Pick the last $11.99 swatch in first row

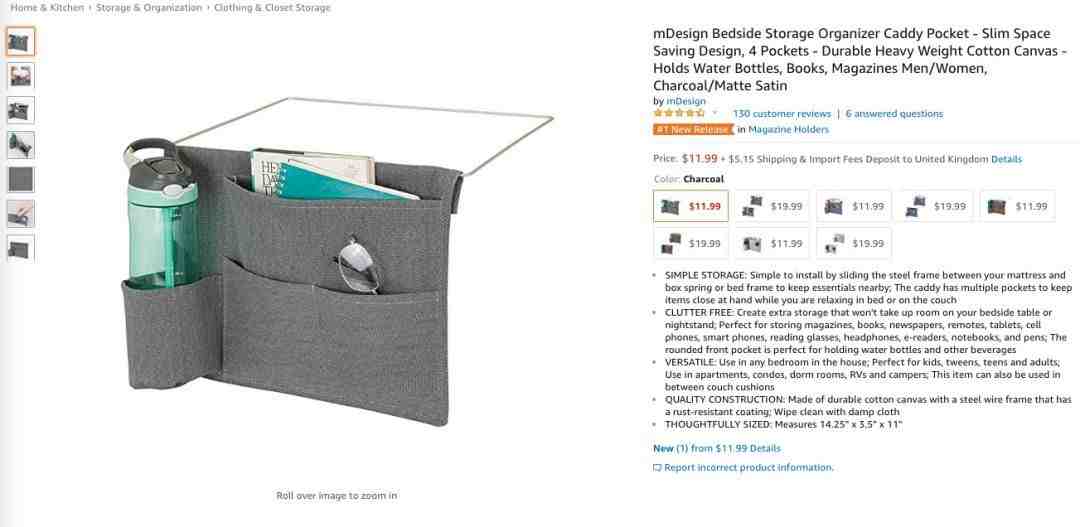[1017, 206]
